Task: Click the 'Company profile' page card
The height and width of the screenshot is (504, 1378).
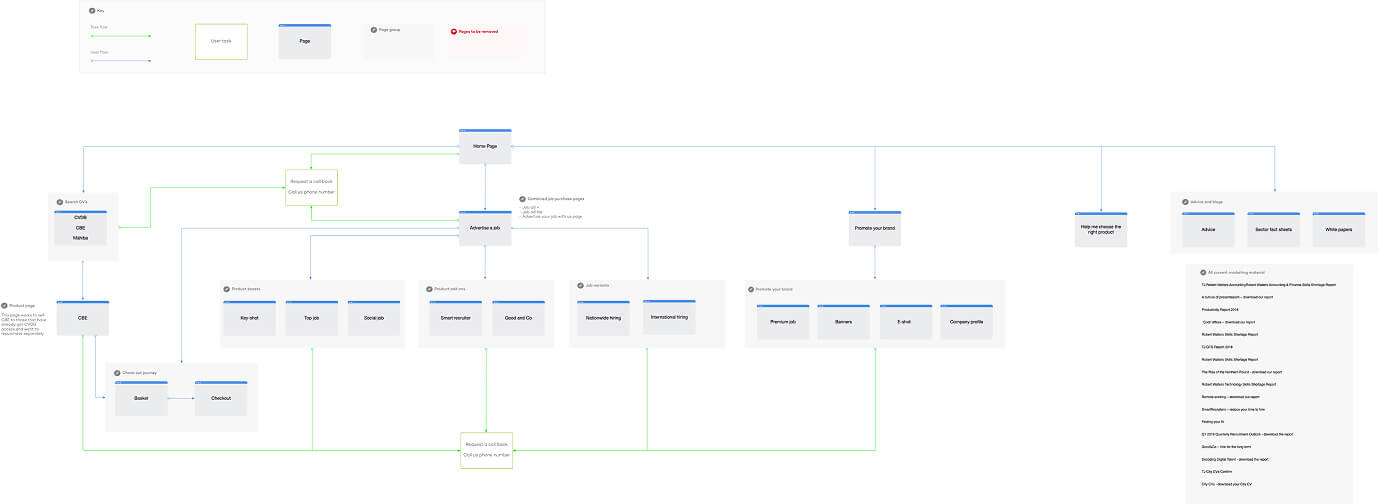Action: coord(965,322)
